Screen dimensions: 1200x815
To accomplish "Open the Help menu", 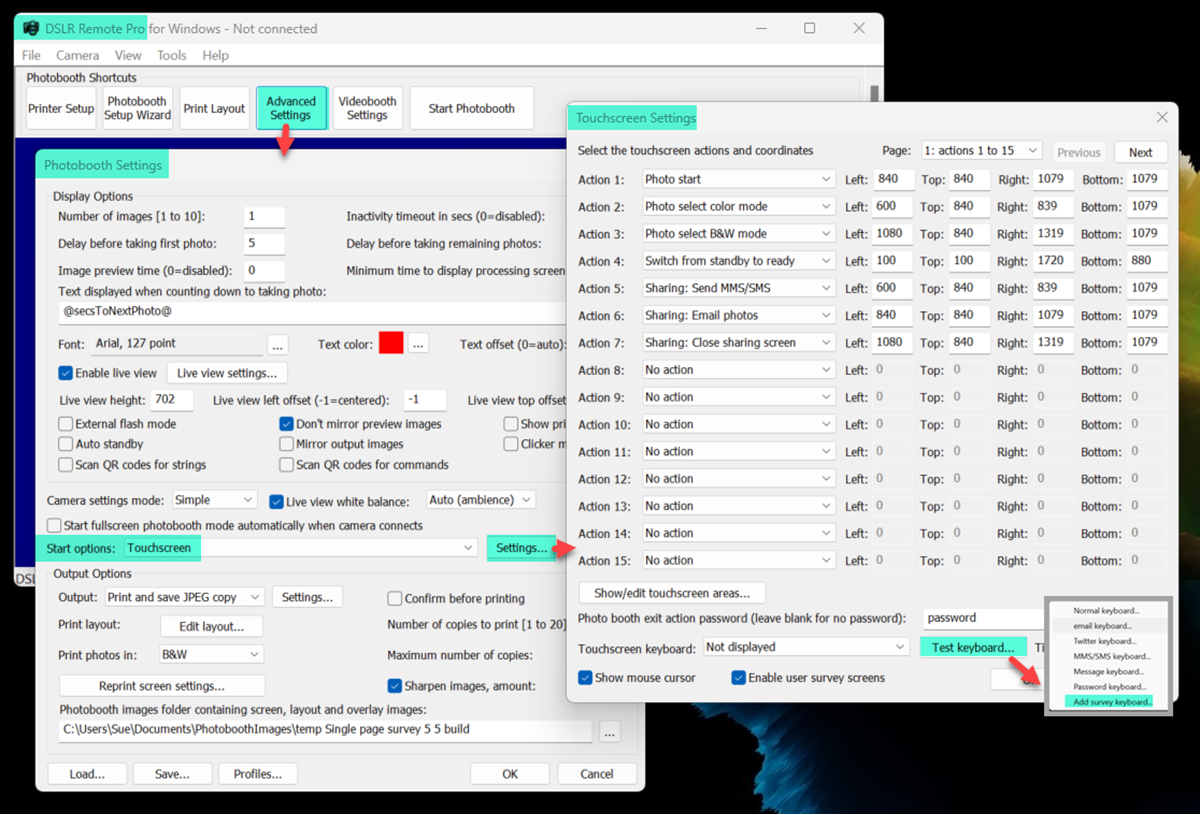I will coord(215,55).
